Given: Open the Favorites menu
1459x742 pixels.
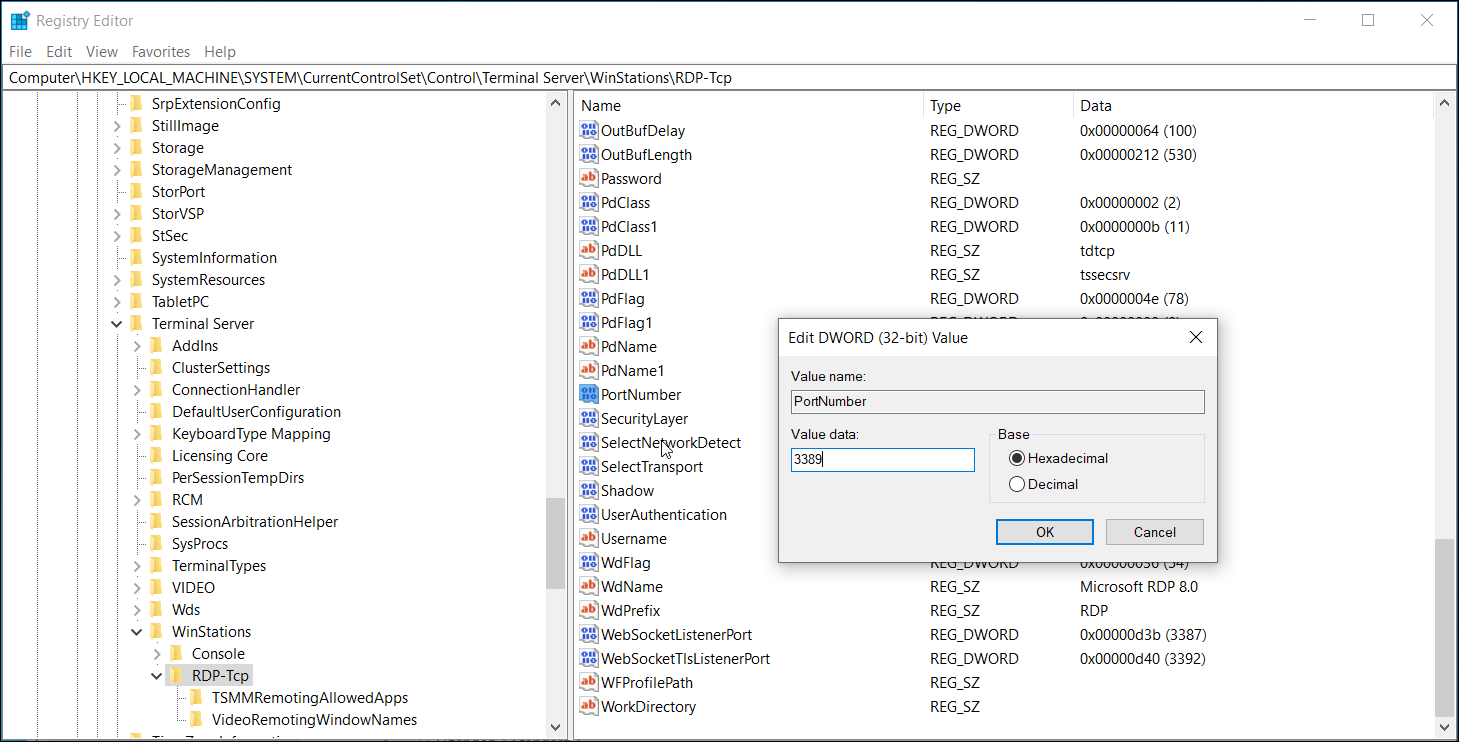Looking at the screenshot, I should point(161,52).
